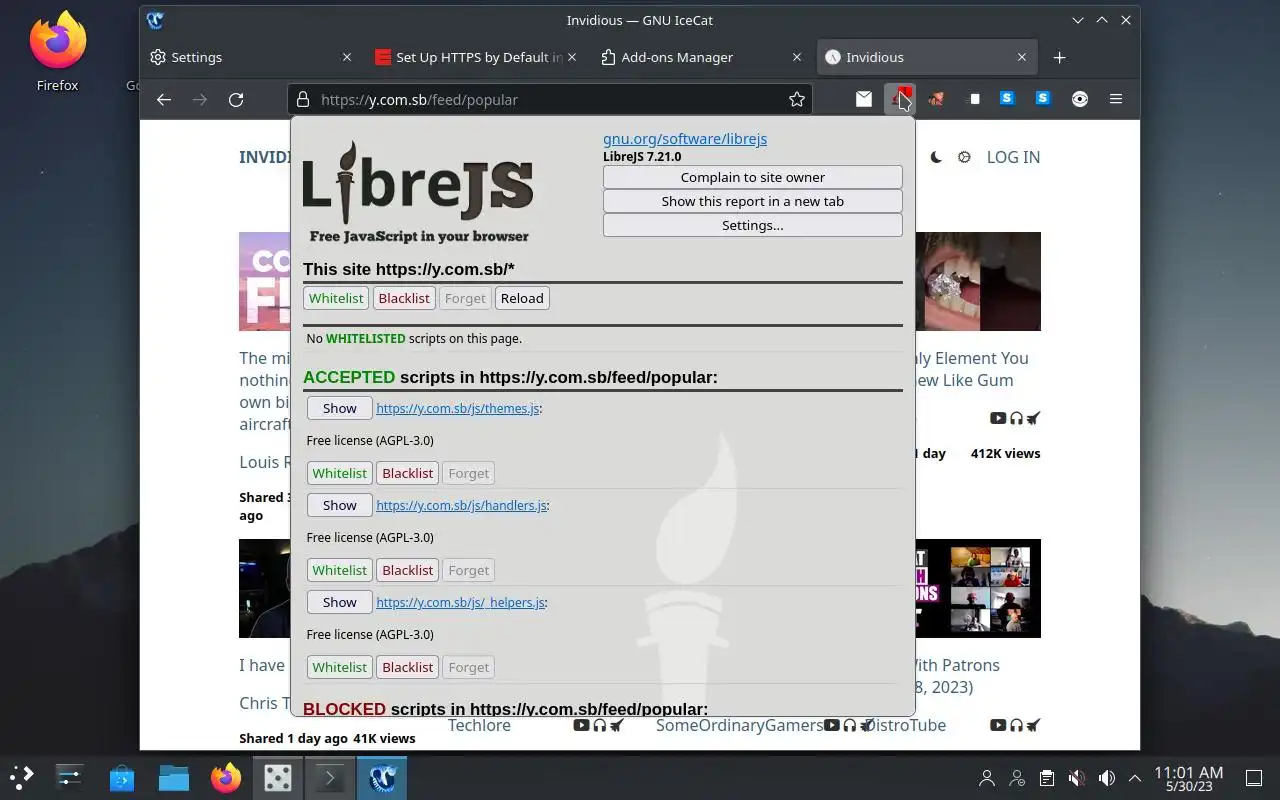The height and width of the screenshot is (800, 1280).
Task: Switch to the Add-ons Manager tab
Action: click(x=701, y=57)
